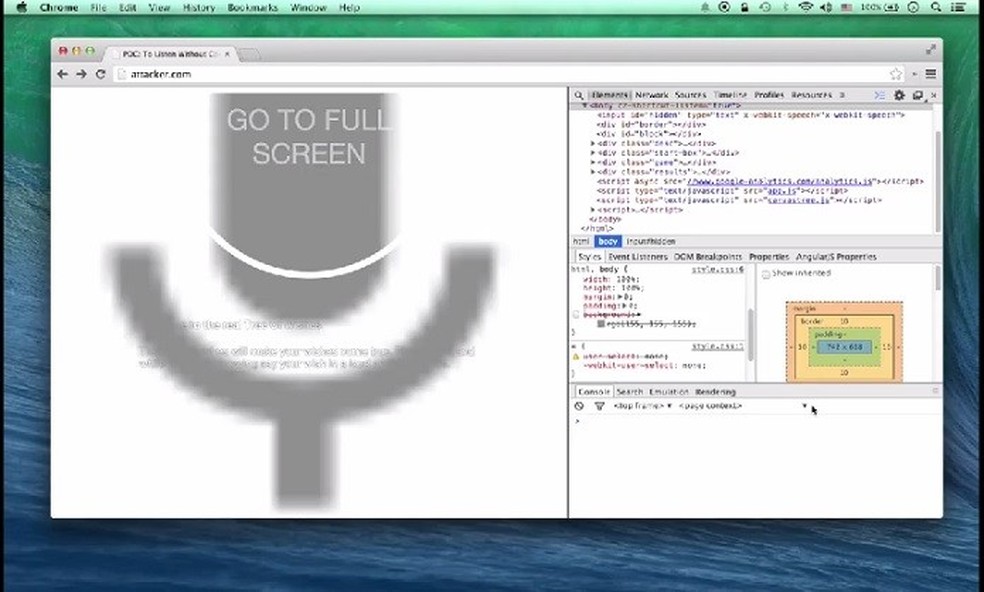Click the Wi-Fi menu bar icon
Image resolution: width=984 pixels, height=592 pixels.
pos(806,8)
